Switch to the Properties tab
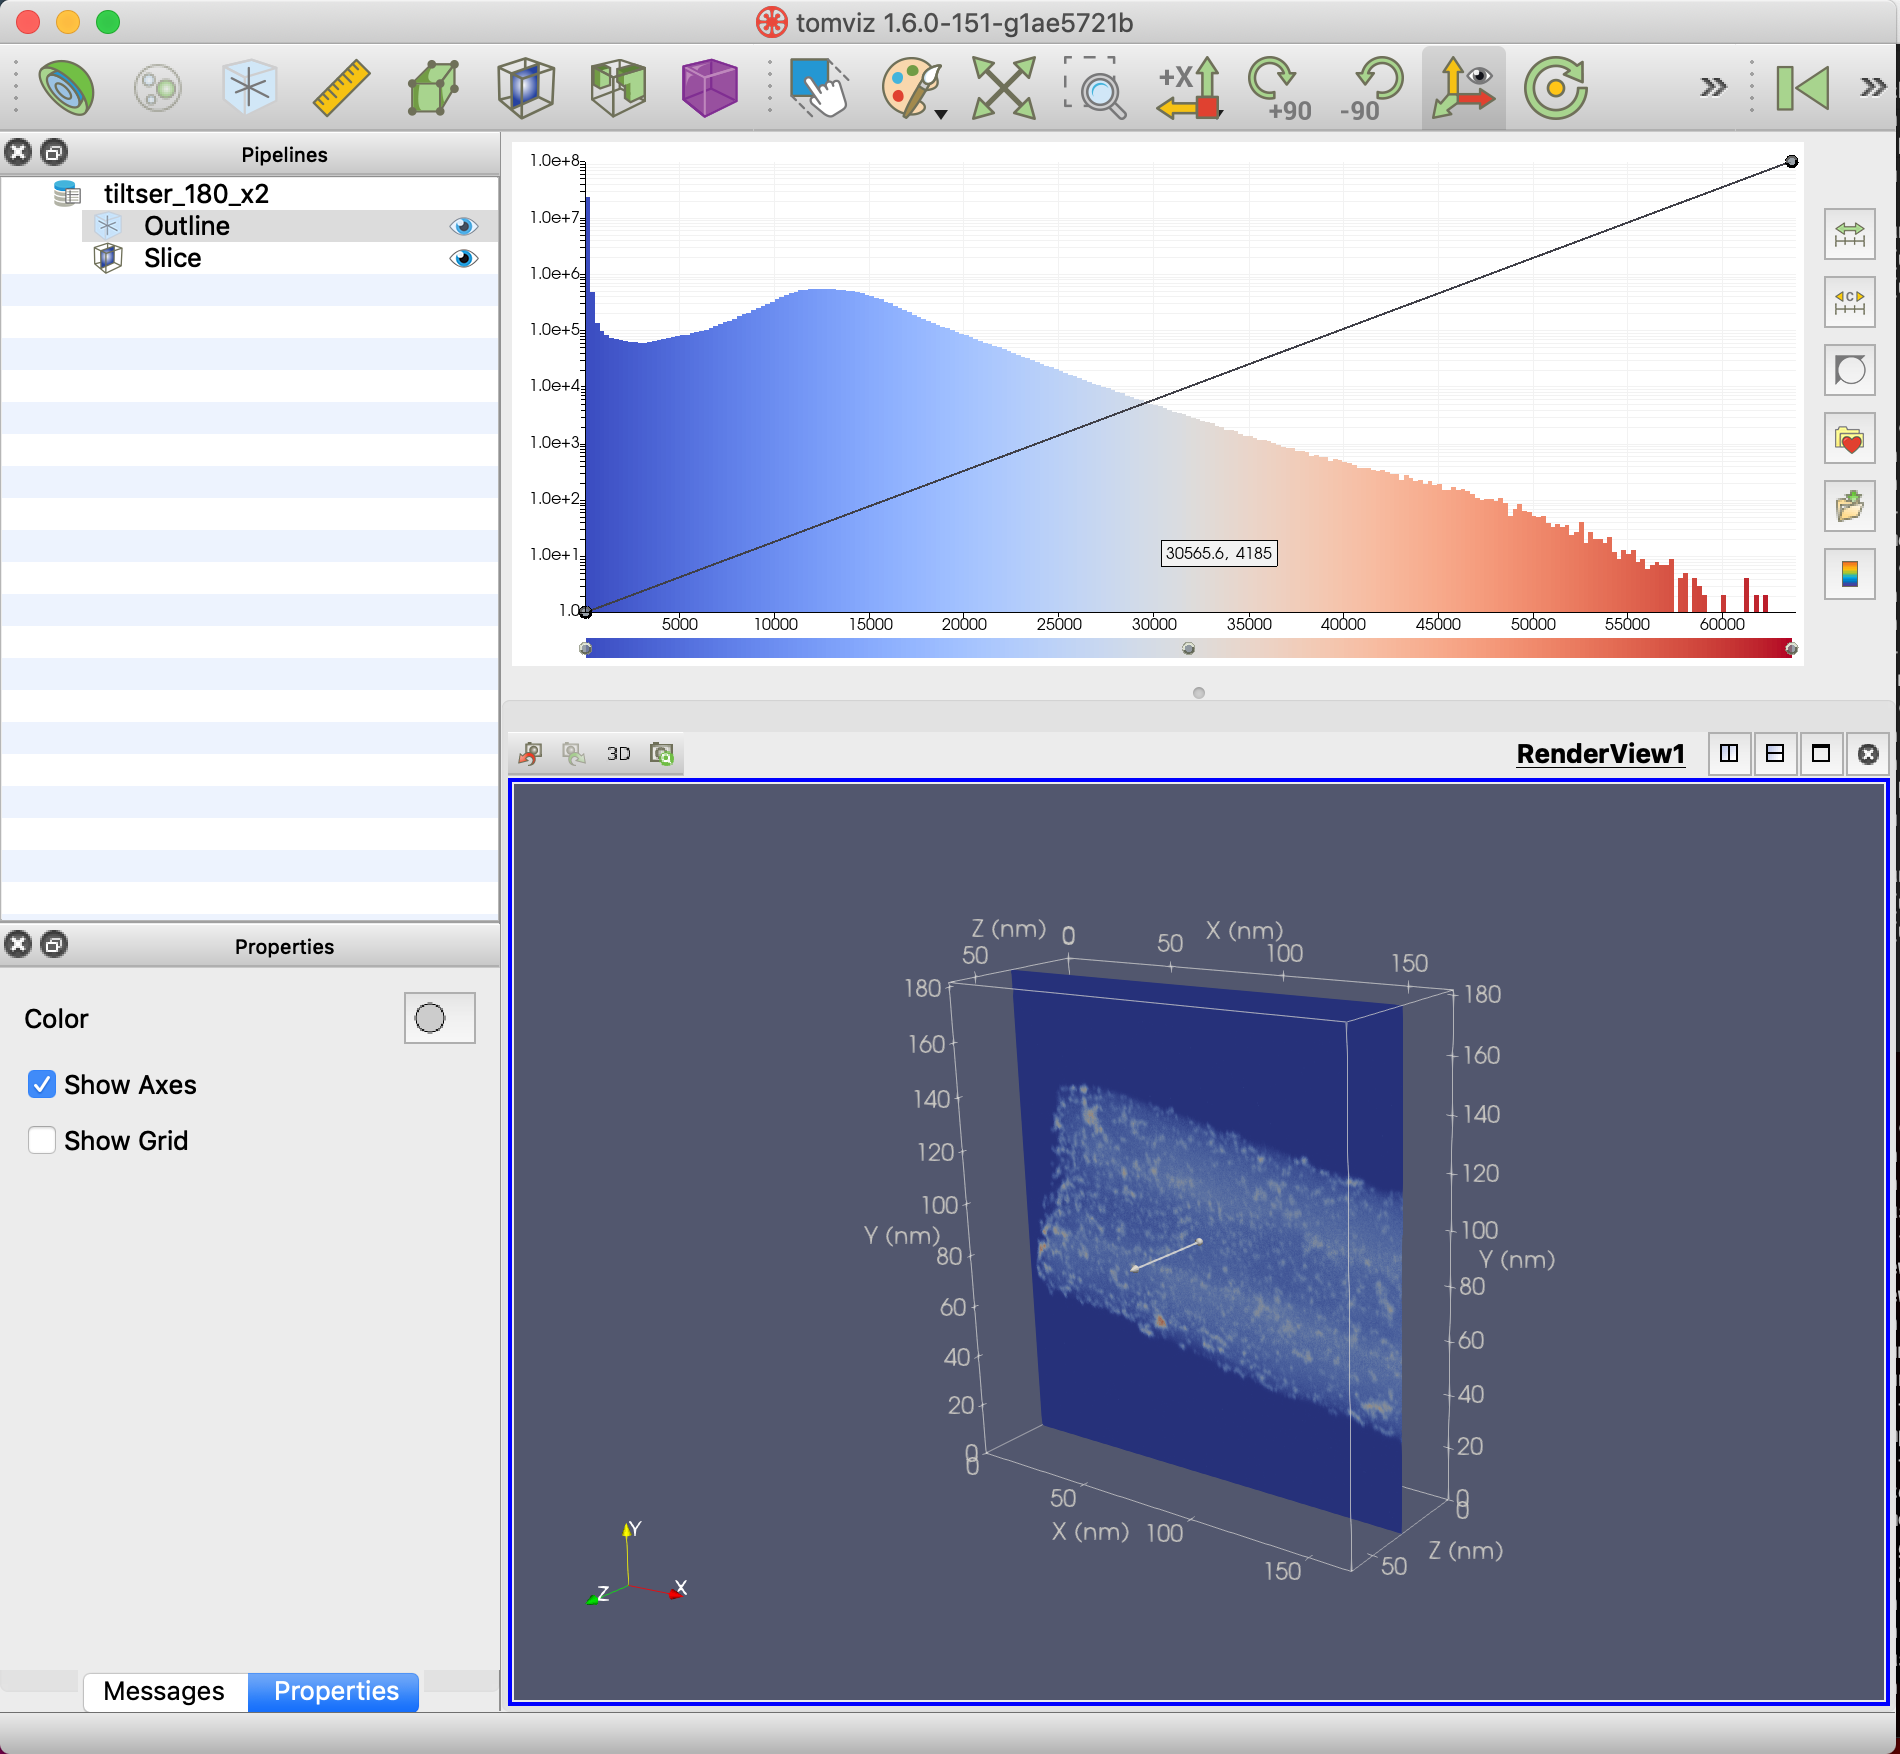This screenshot has width=1900, height=1754. click(336, 1691)
